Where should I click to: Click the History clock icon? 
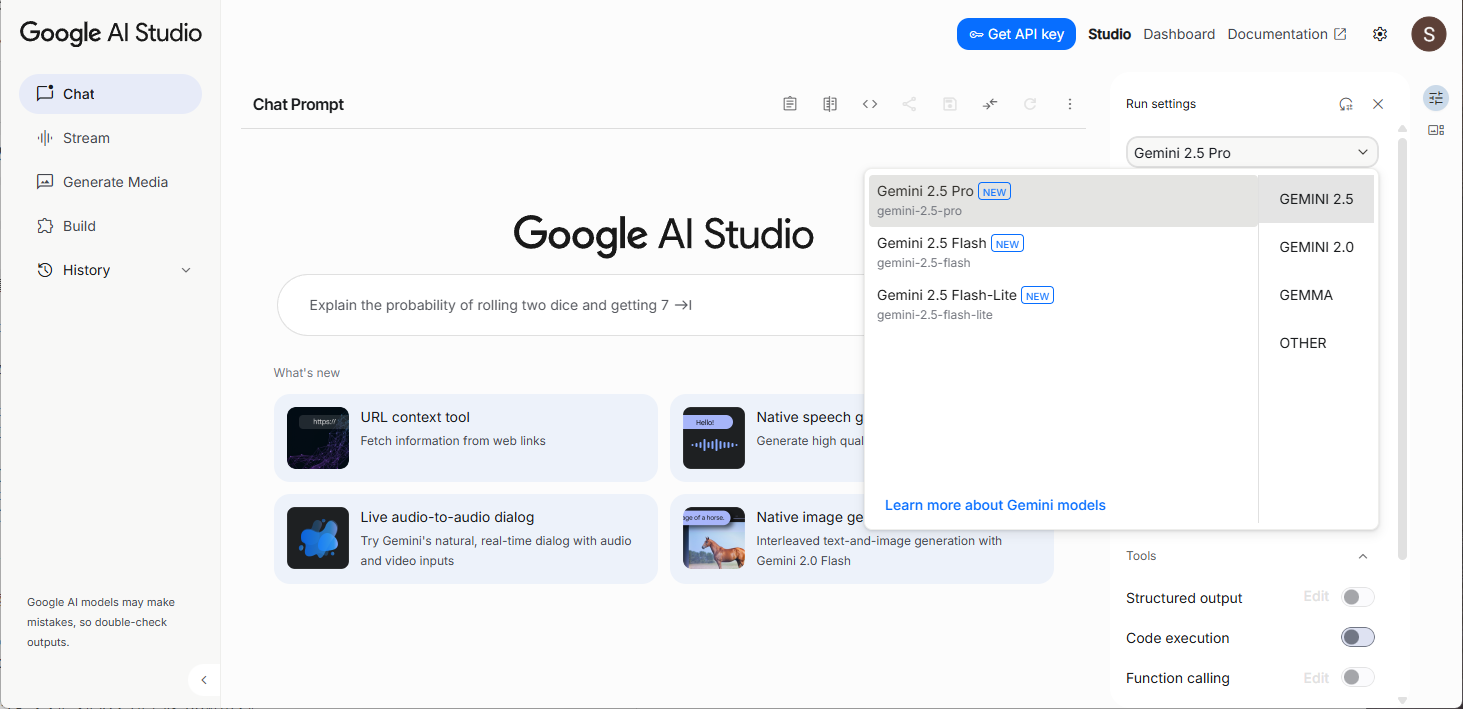[x=45, y=270]
